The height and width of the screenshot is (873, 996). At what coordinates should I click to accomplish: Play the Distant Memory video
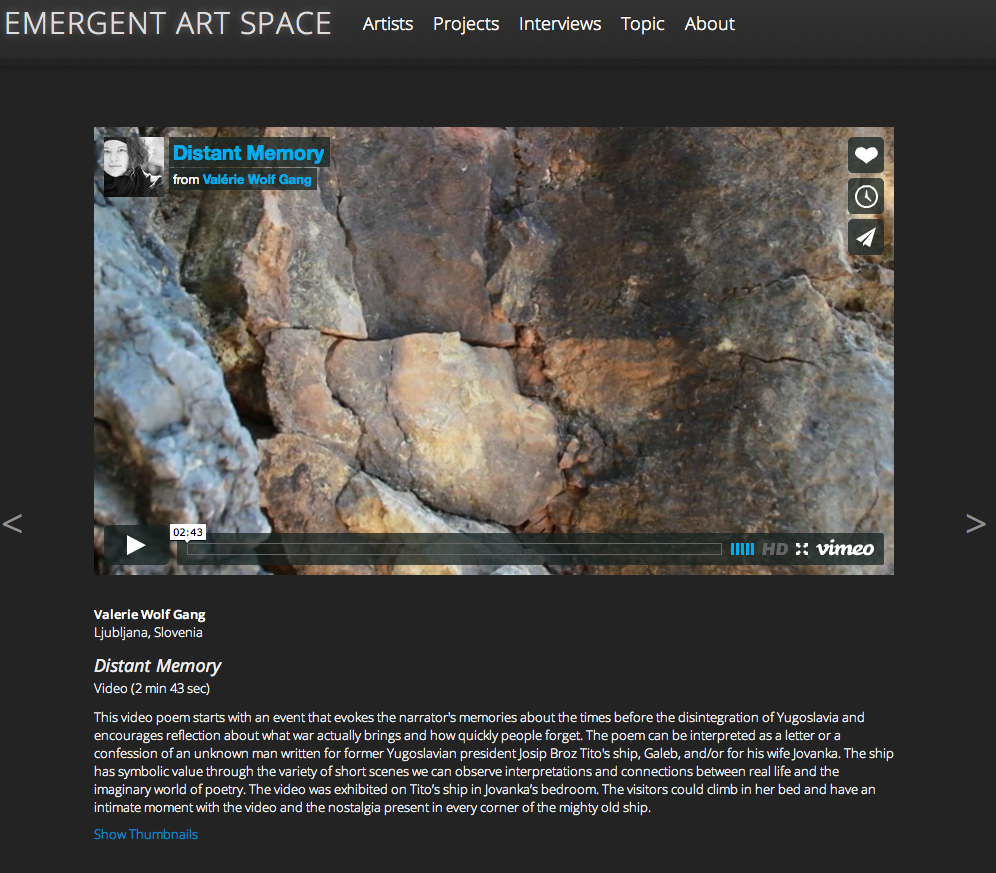click(x=137, y=545)
